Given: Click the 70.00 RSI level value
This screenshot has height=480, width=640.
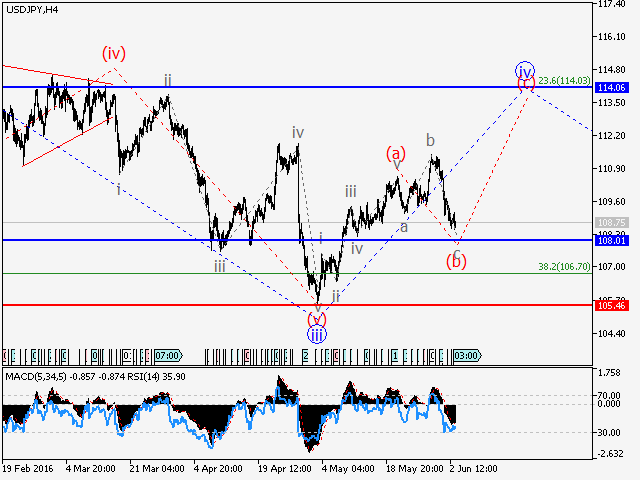Looking at the screenshot, I should coord(609,396).
